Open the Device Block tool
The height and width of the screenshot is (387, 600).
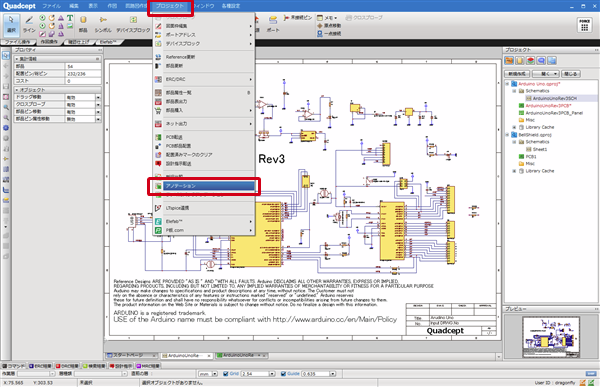pos(133,24)
